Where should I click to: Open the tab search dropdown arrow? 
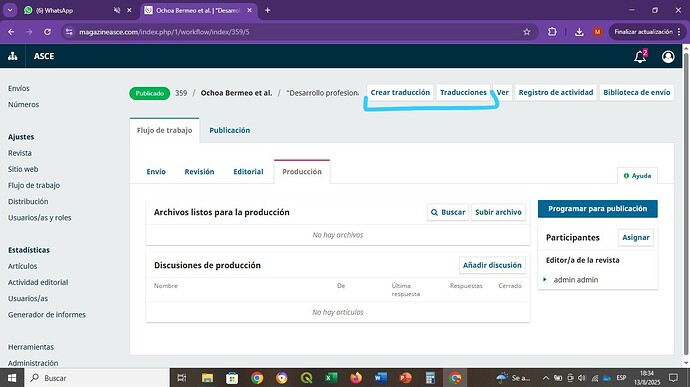(10, 10)
